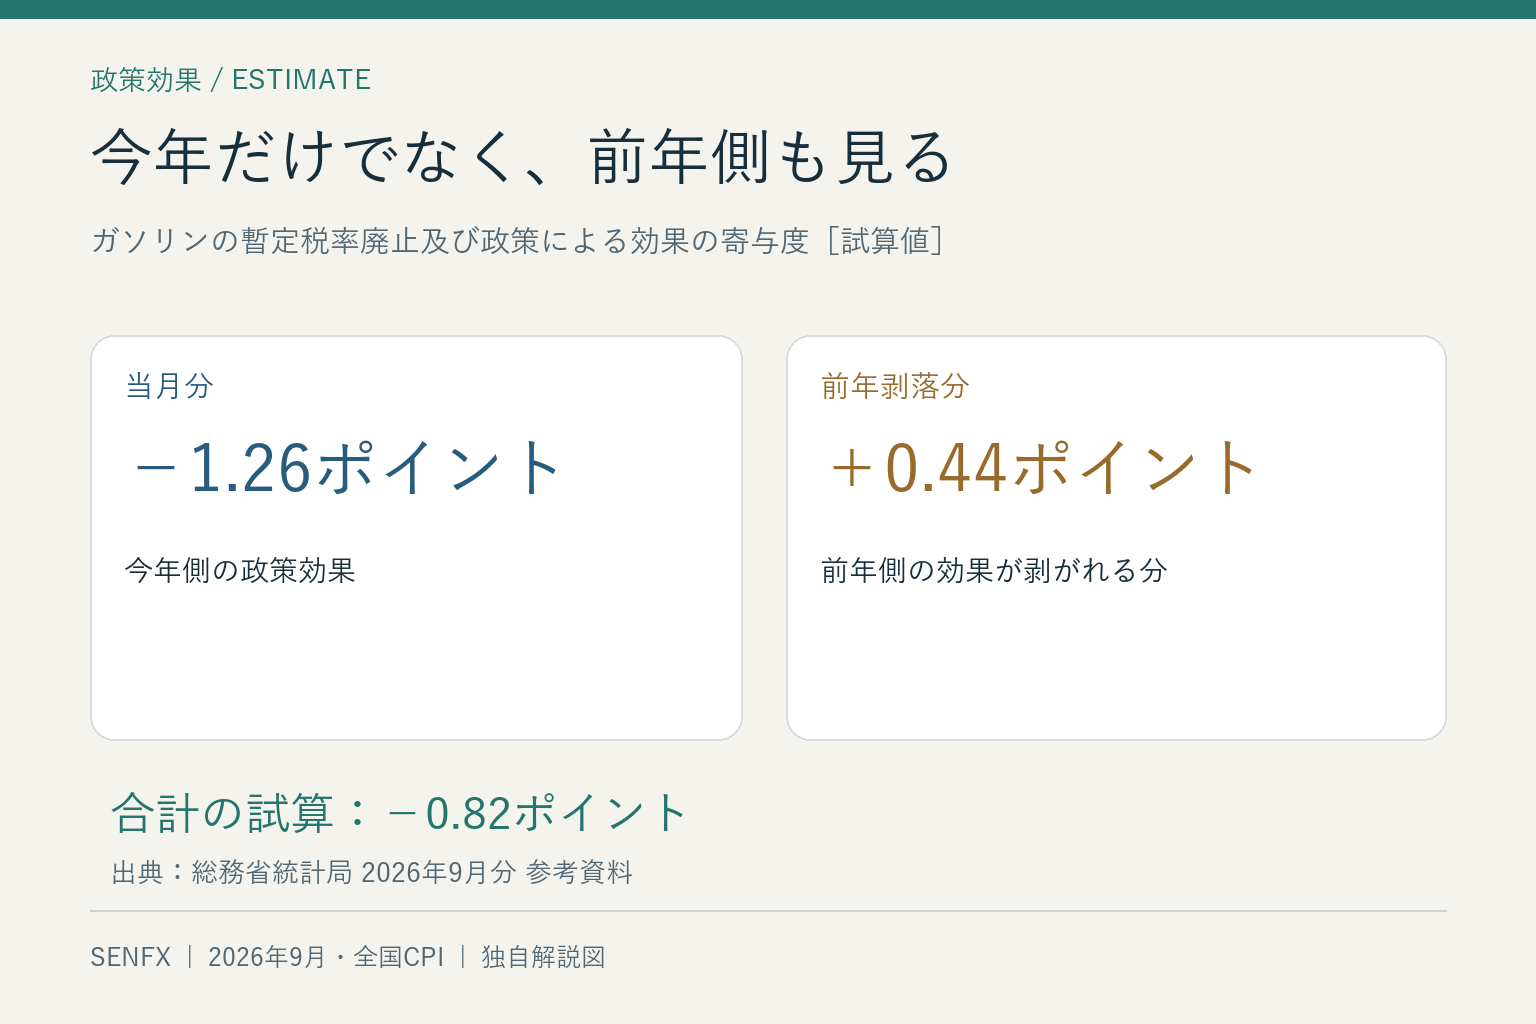Click the subtitle starting with 'ガソリンの暫定税率廃止'

pyautogui.click(x=517, y=241)
